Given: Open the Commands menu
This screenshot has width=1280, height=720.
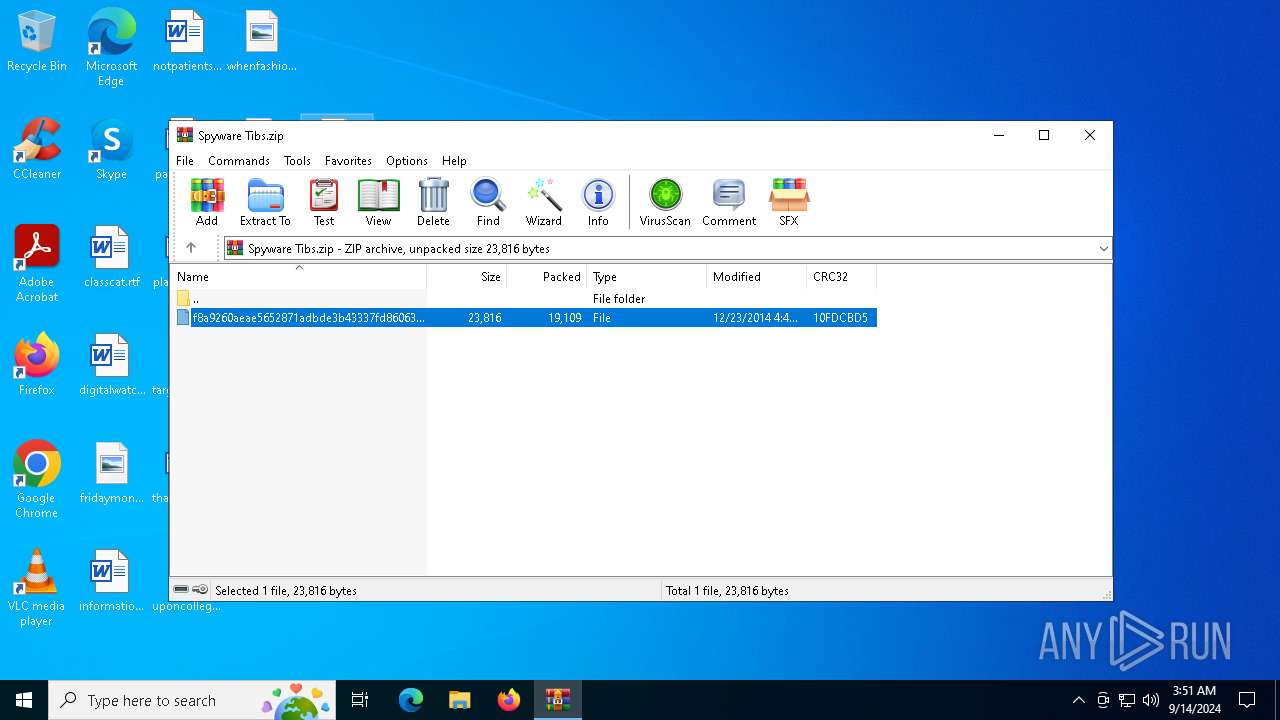Looking at the screenshot, I should pos(239,161).
